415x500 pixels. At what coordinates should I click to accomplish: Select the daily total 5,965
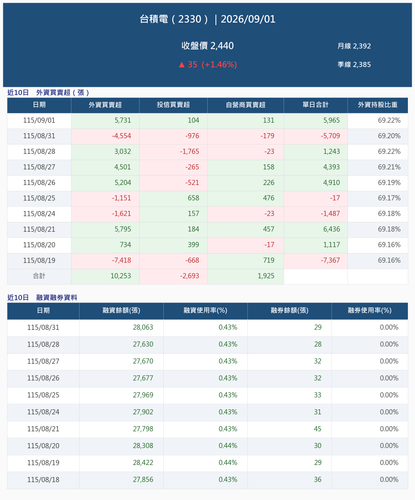[x=331, y=120]
